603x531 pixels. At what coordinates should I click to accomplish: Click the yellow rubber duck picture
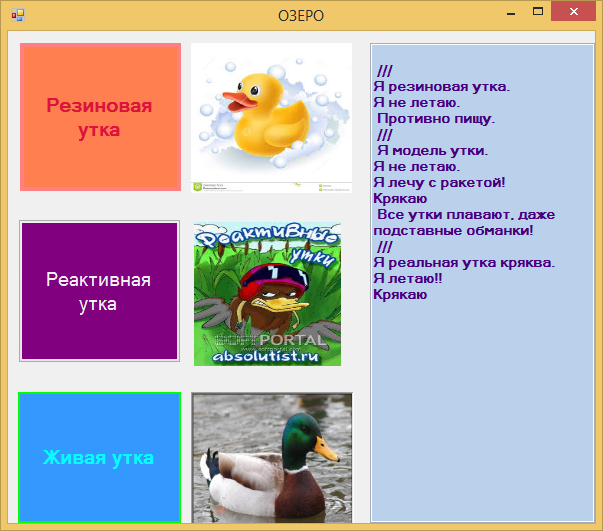[271, 116]
